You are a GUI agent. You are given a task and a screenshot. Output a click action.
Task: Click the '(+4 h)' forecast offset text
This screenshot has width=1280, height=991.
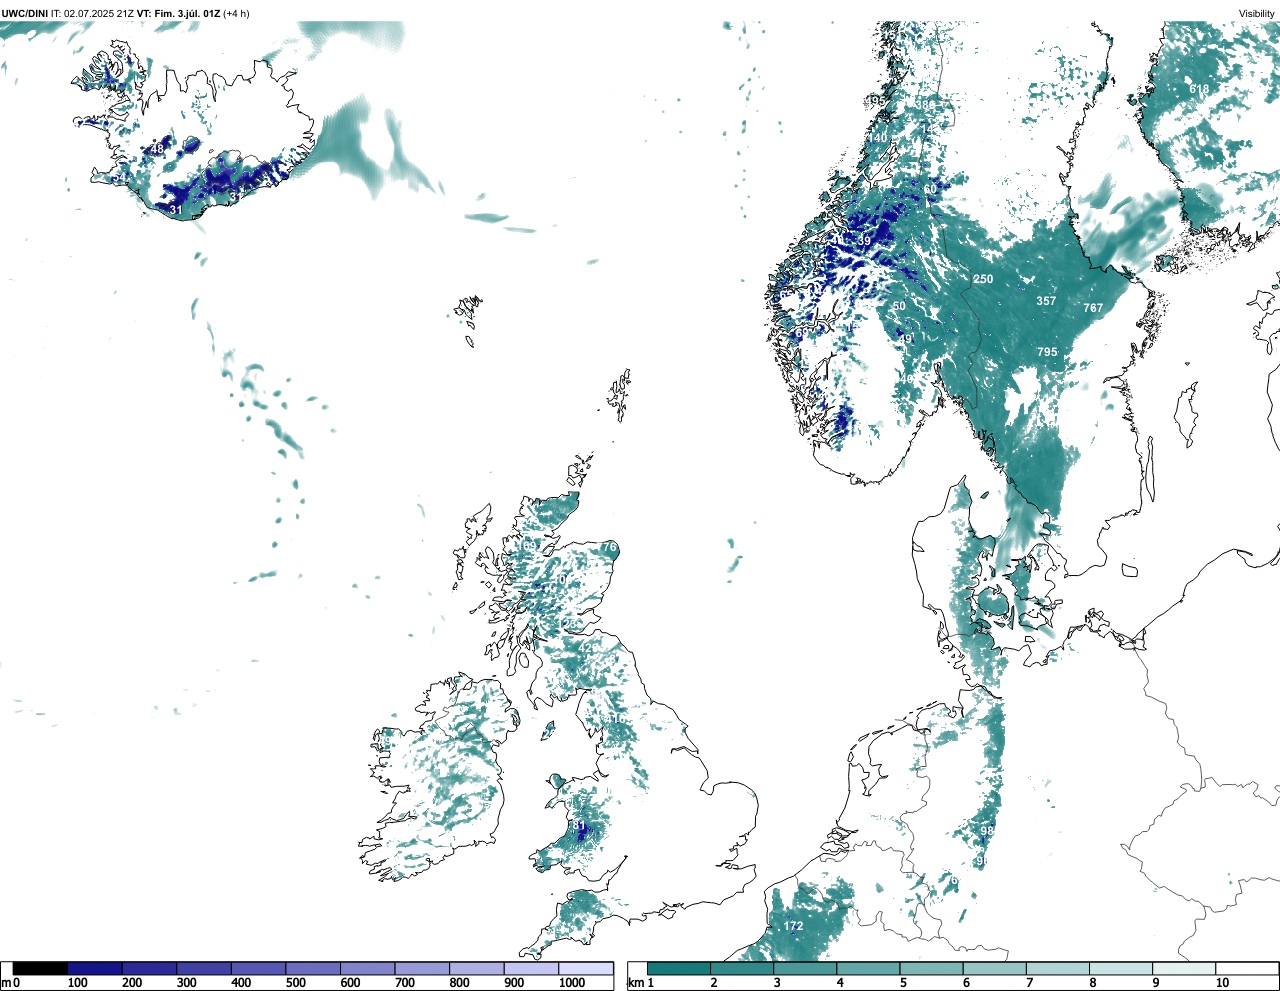coord(236,14)
